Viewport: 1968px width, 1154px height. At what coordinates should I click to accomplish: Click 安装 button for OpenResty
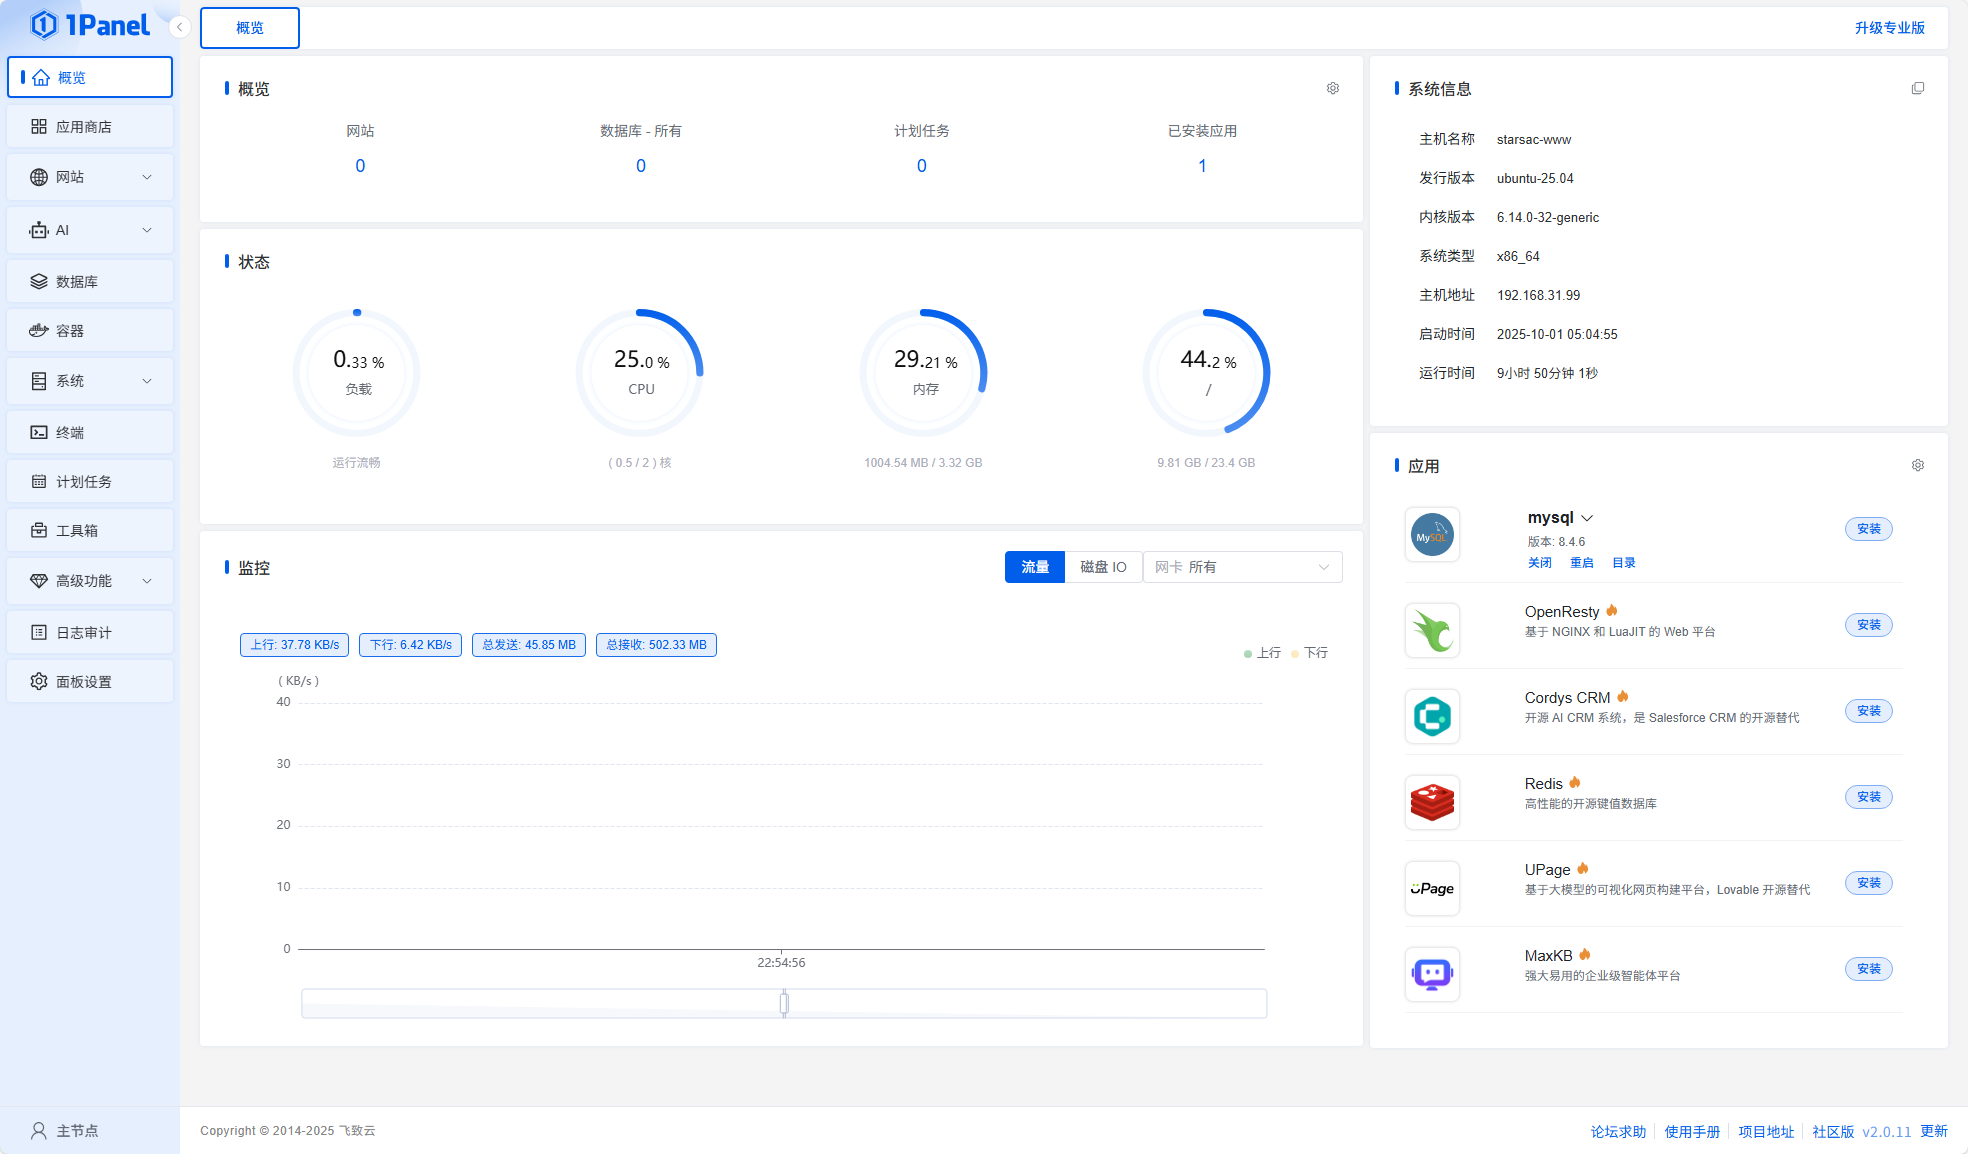(x=1868, y=625)
